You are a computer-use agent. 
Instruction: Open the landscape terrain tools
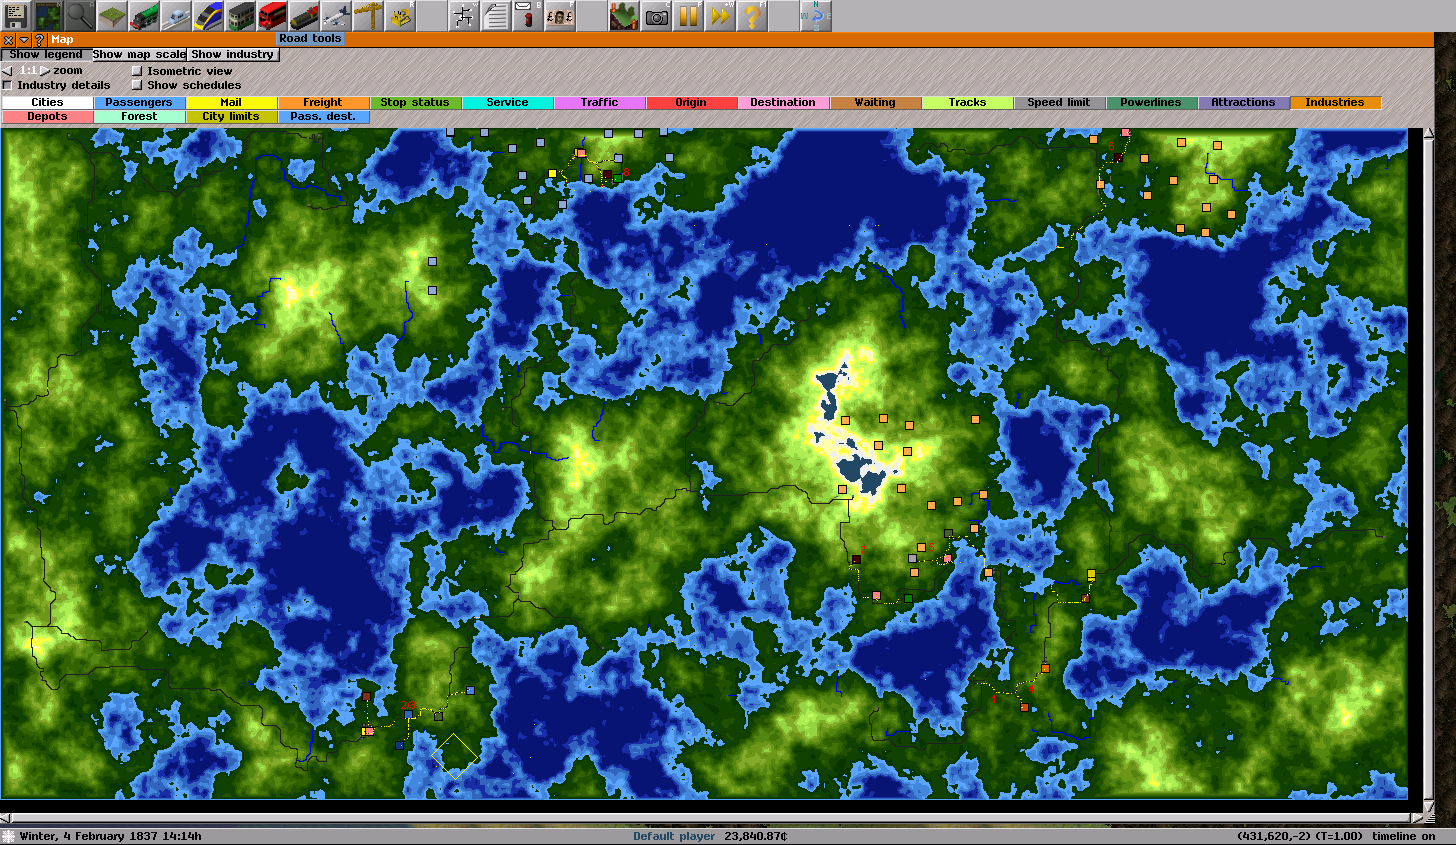click(x=112, y=16)
